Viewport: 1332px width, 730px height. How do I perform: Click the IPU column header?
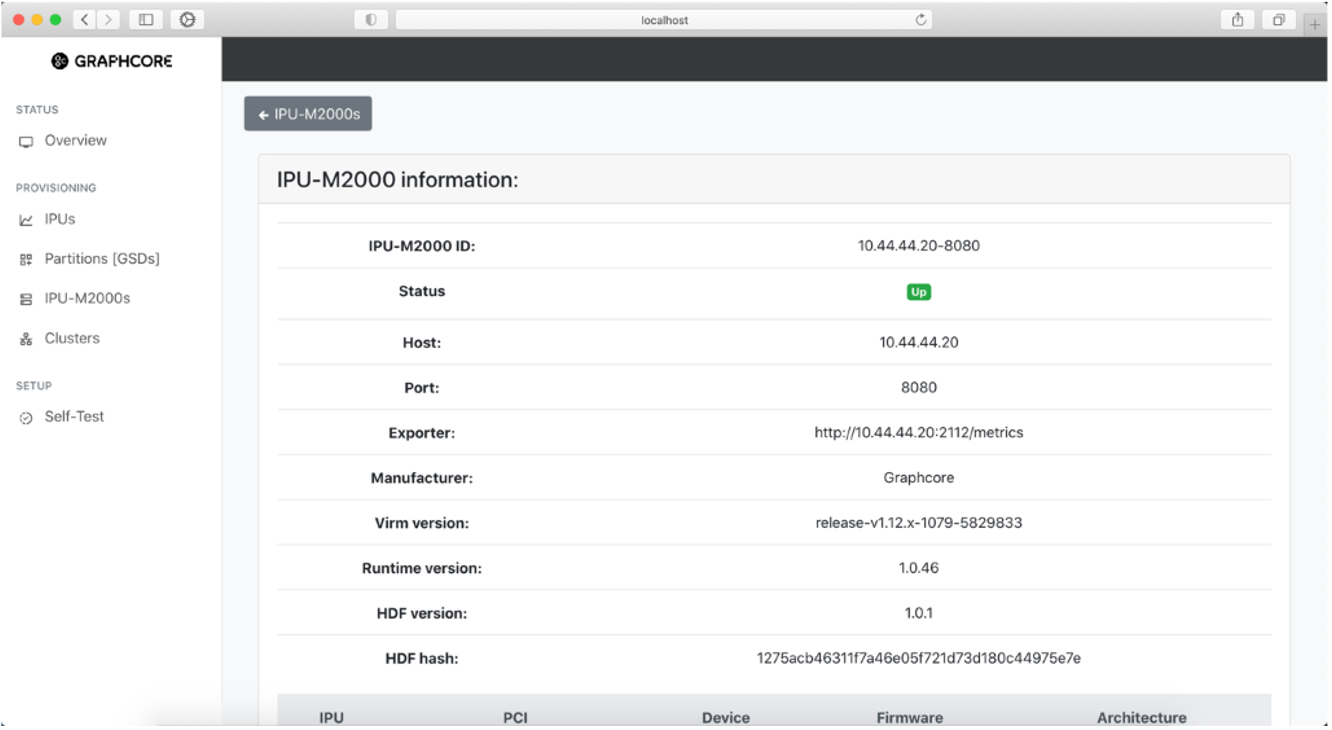click(x=331, y=717)
